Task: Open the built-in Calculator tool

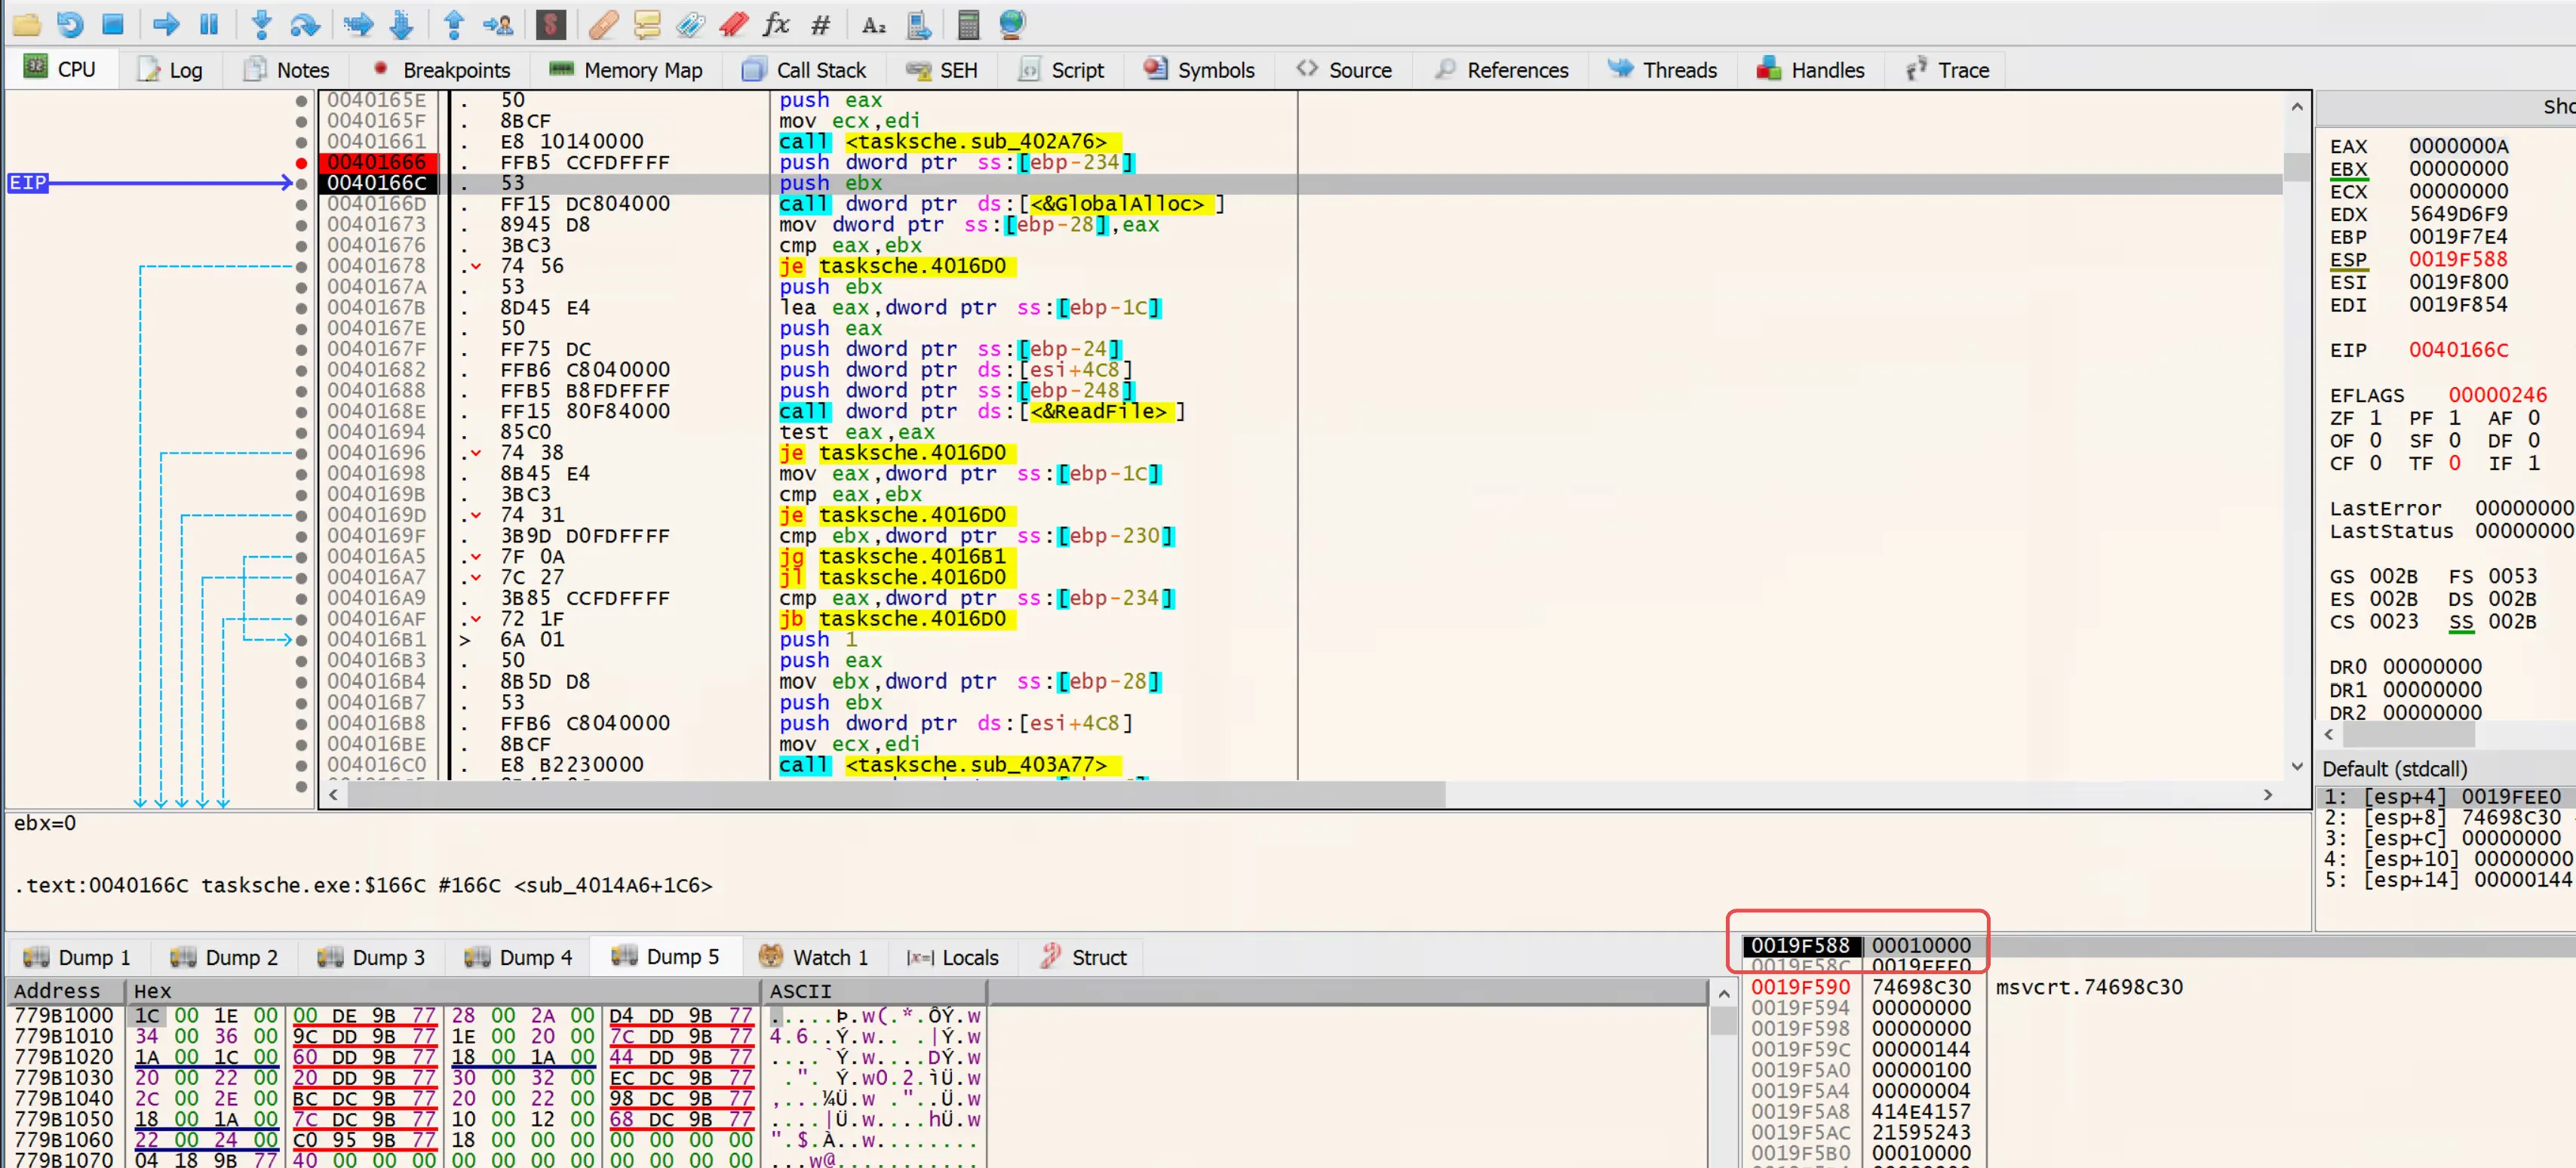Action: [x=967, y=24]
